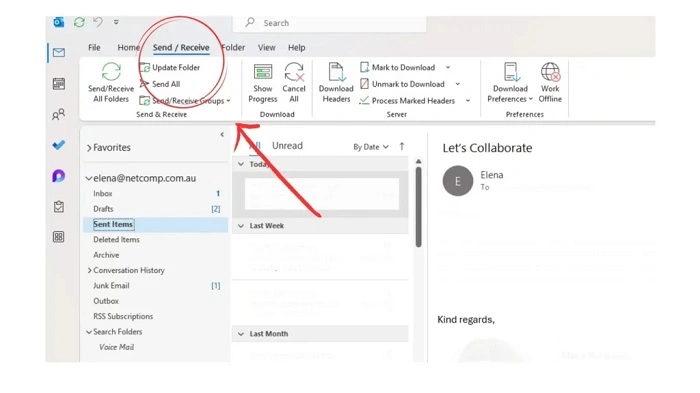Open the File menu tab

pos(94,47)
